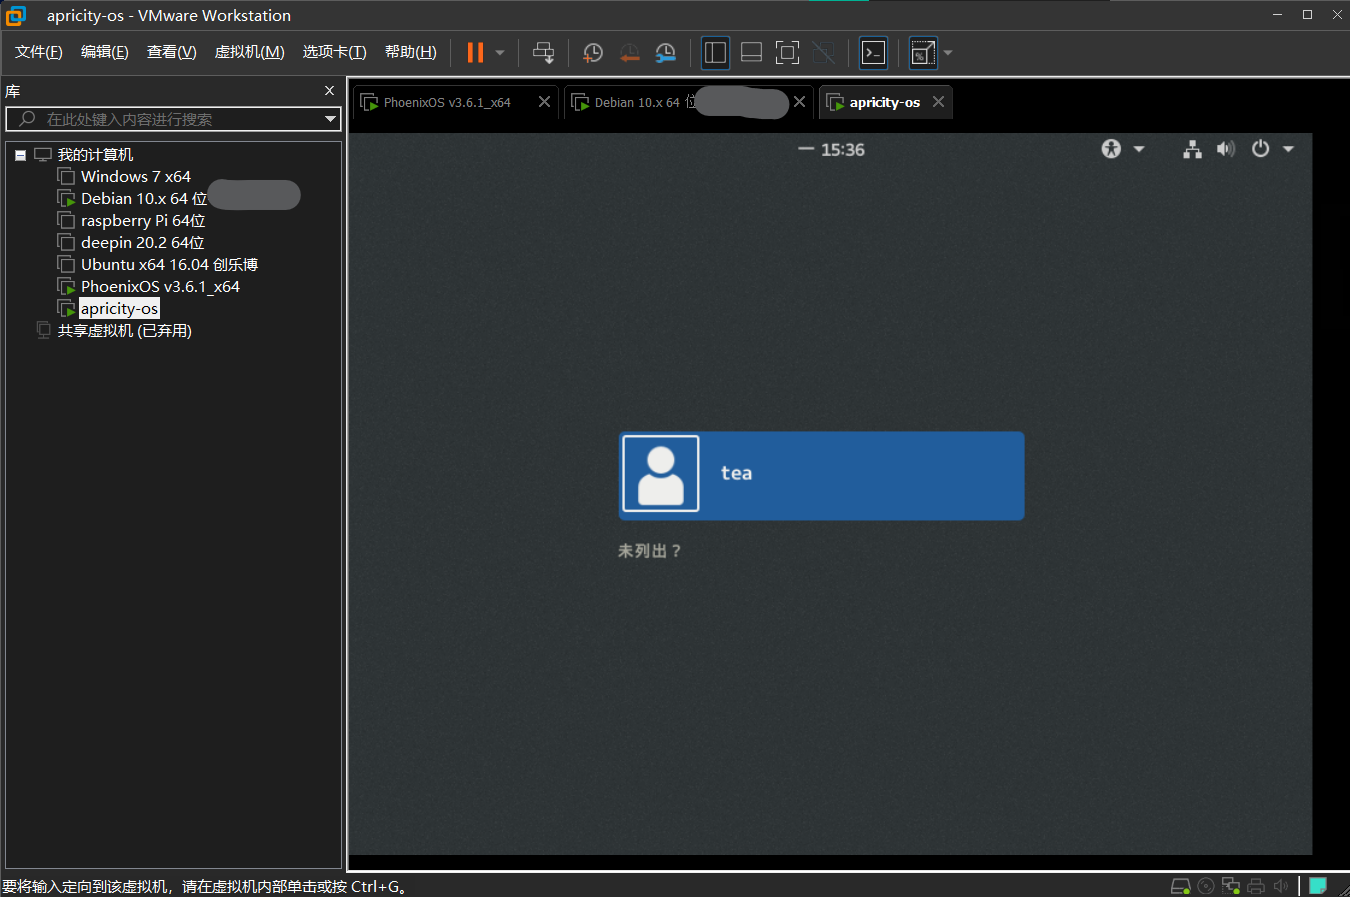The width and height of the screenshot is (1350, 897).
Task: Switch to the PhoenixOS v3.6.1_x64 tab
Action: coord(446,102)
